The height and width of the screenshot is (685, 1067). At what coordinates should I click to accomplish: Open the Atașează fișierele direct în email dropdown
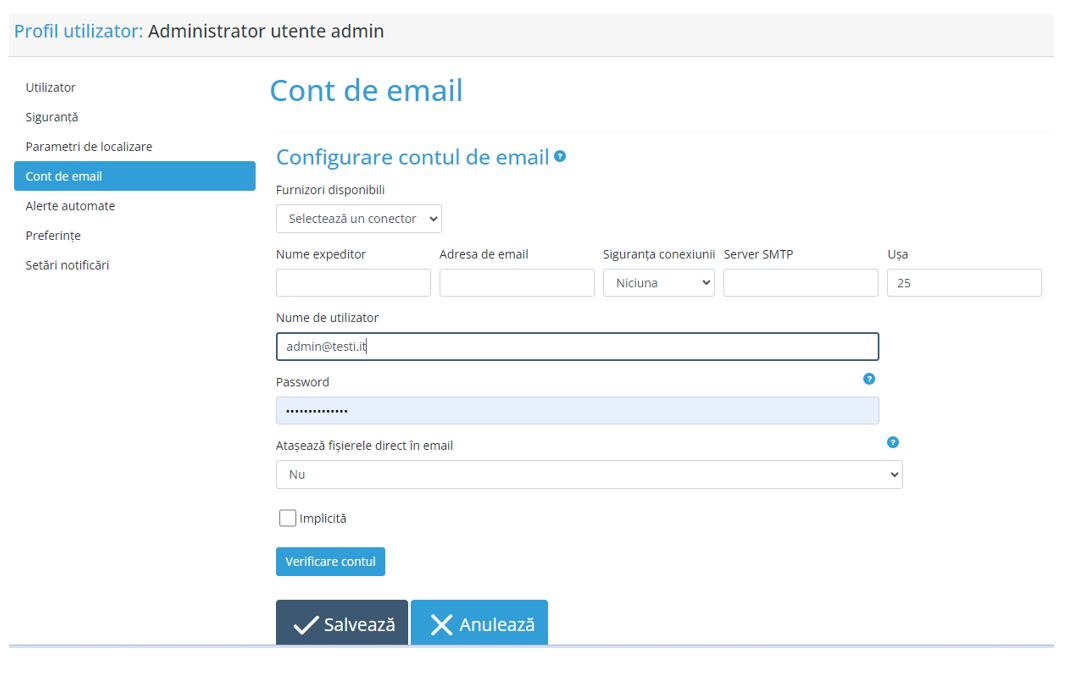click(x=589, y=475)
